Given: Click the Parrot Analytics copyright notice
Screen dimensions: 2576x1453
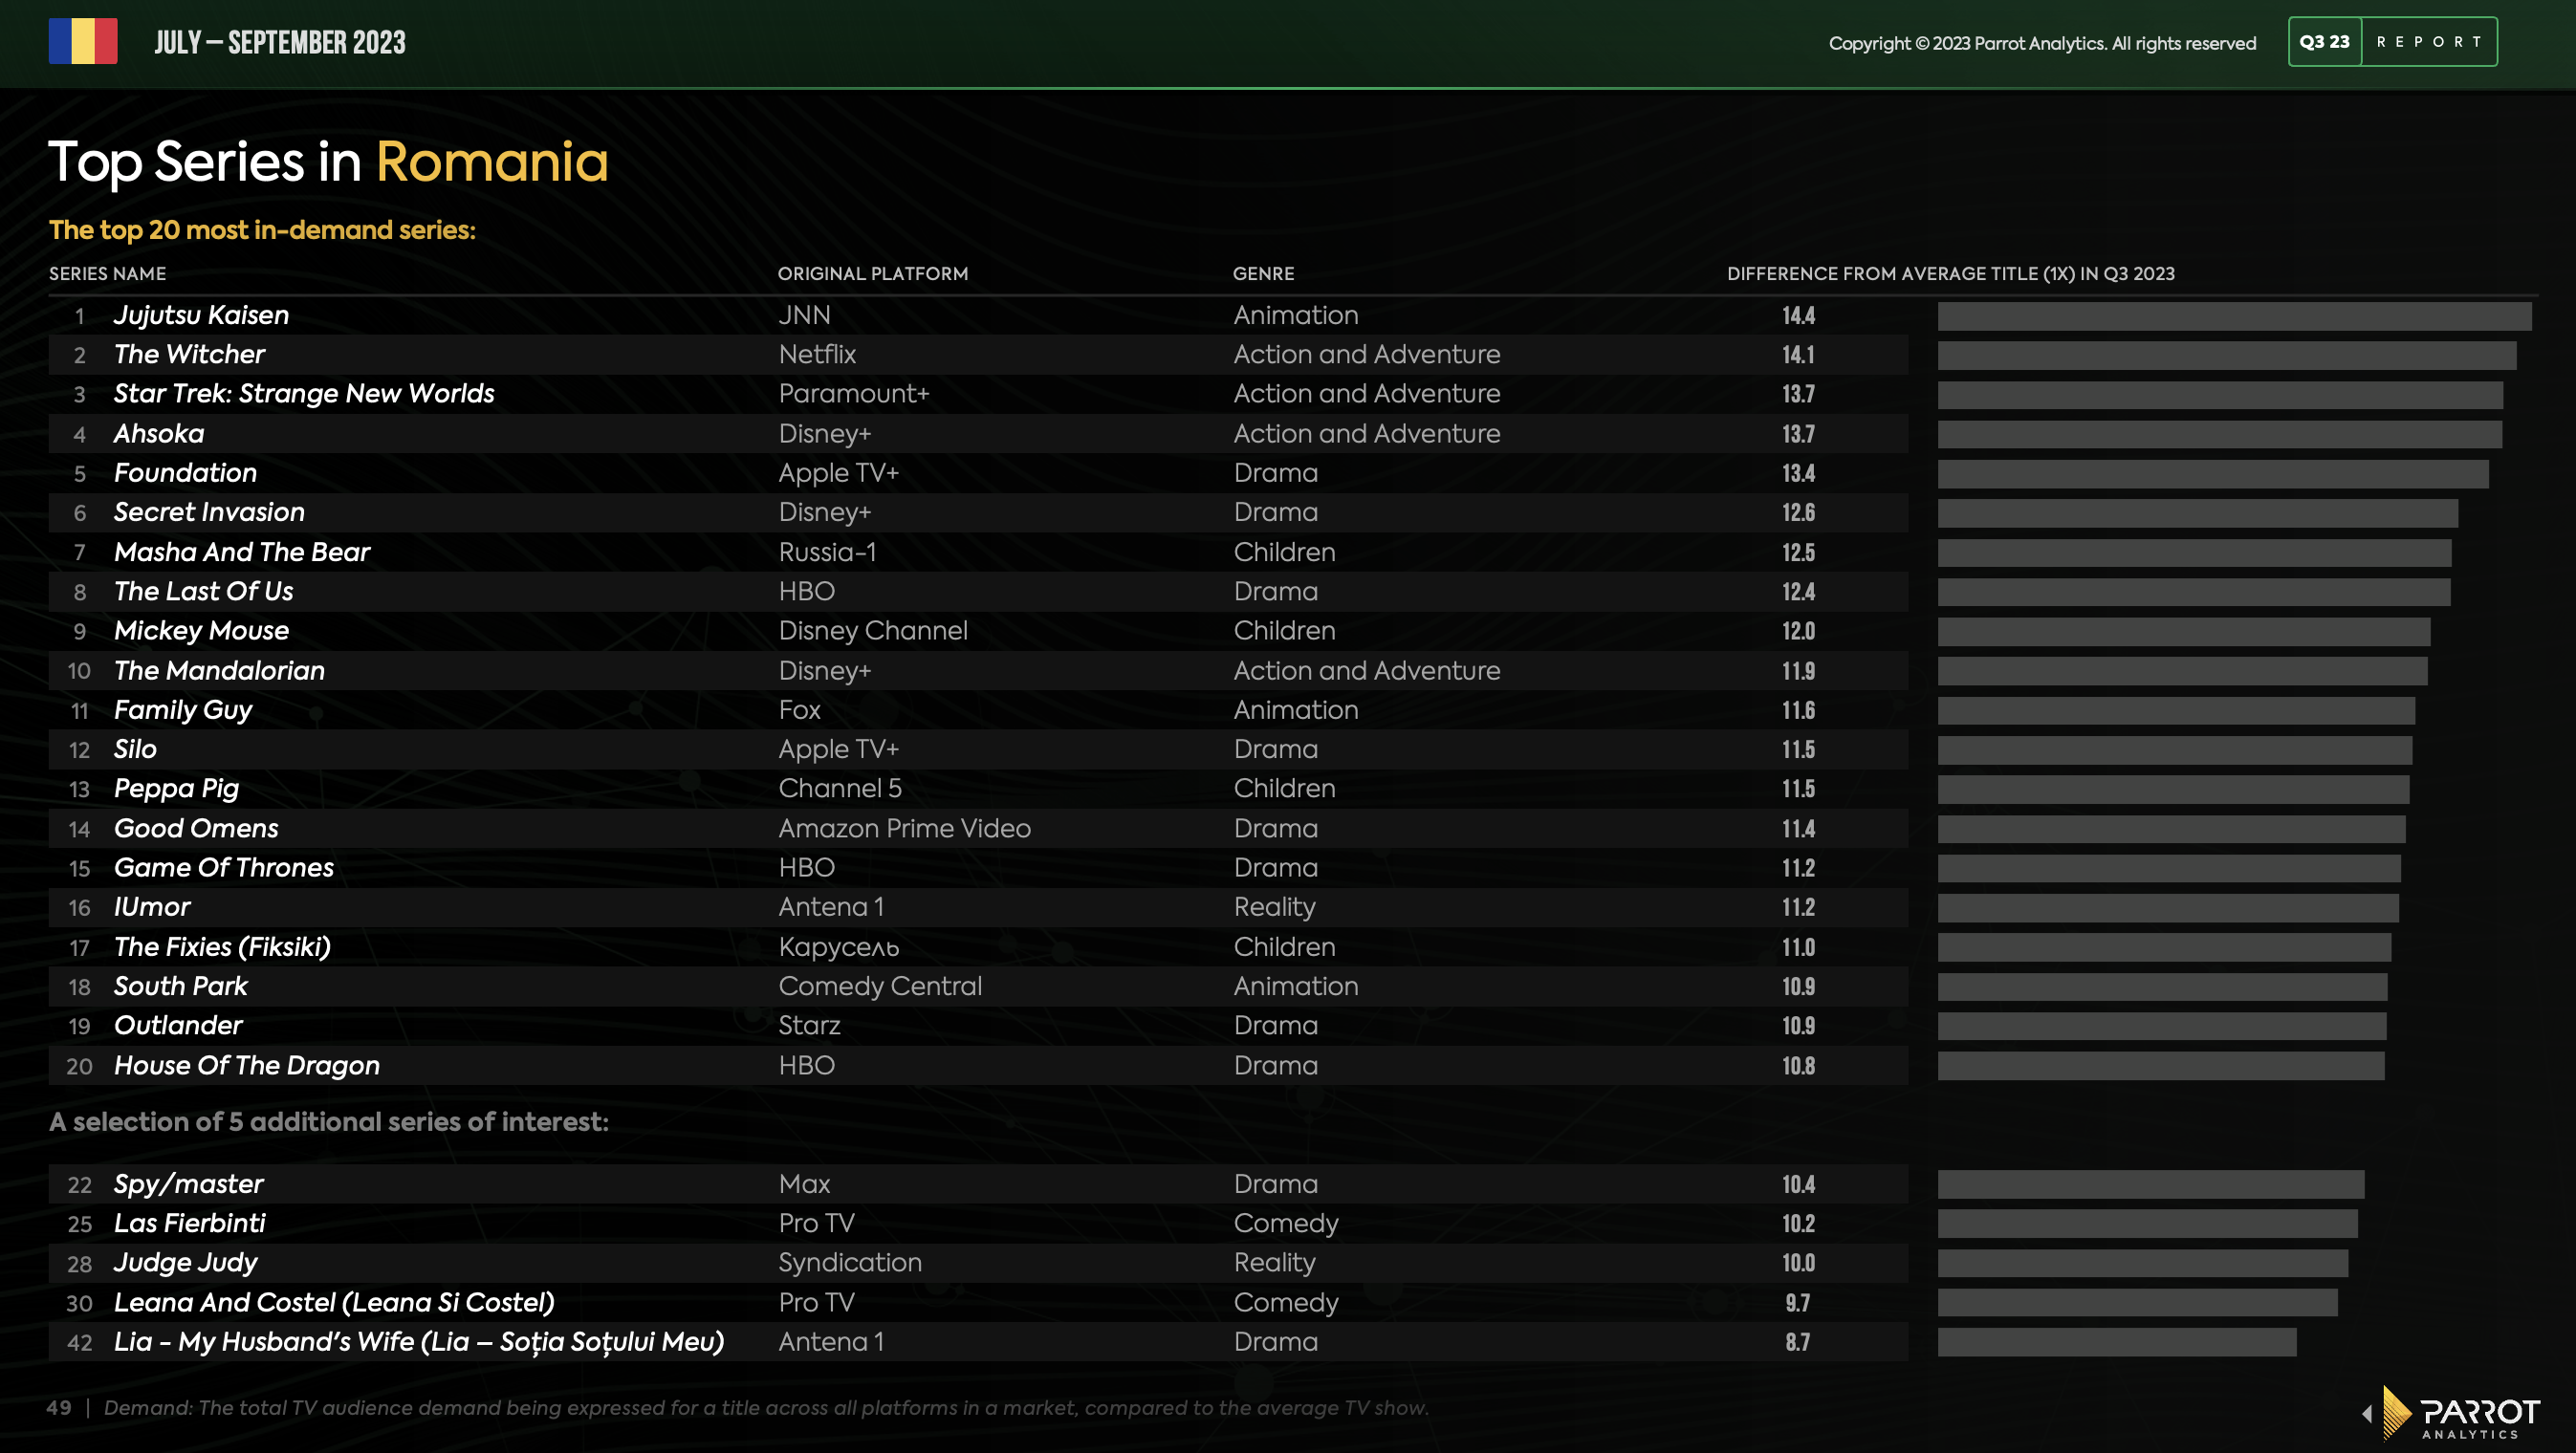Looking at the screenshot, I should (2042, 43).
